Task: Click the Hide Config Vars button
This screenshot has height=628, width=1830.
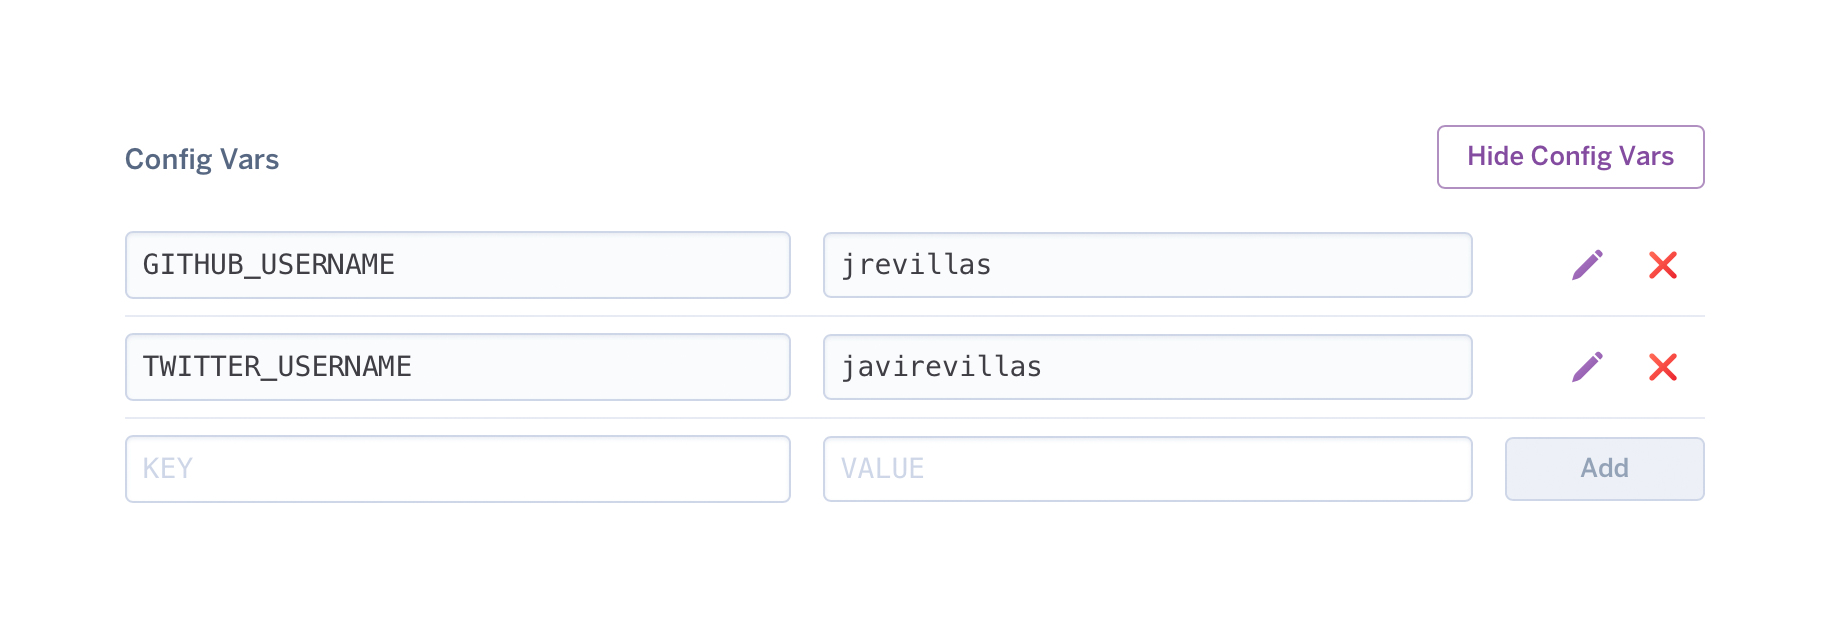Action: (x=1570, y=157)
